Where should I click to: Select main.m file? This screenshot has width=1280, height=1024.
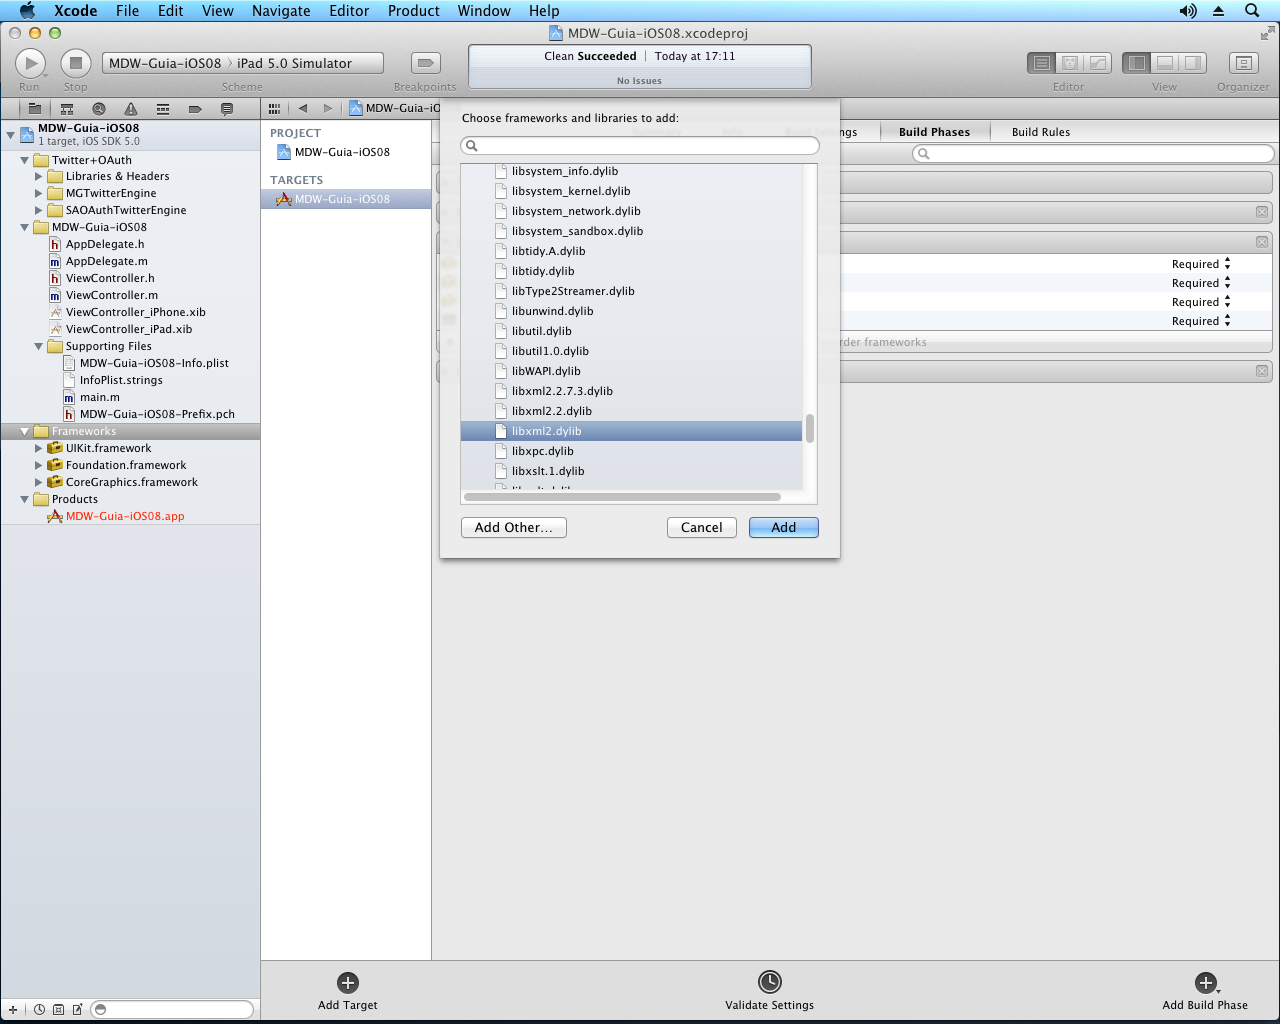coord(99,397)
